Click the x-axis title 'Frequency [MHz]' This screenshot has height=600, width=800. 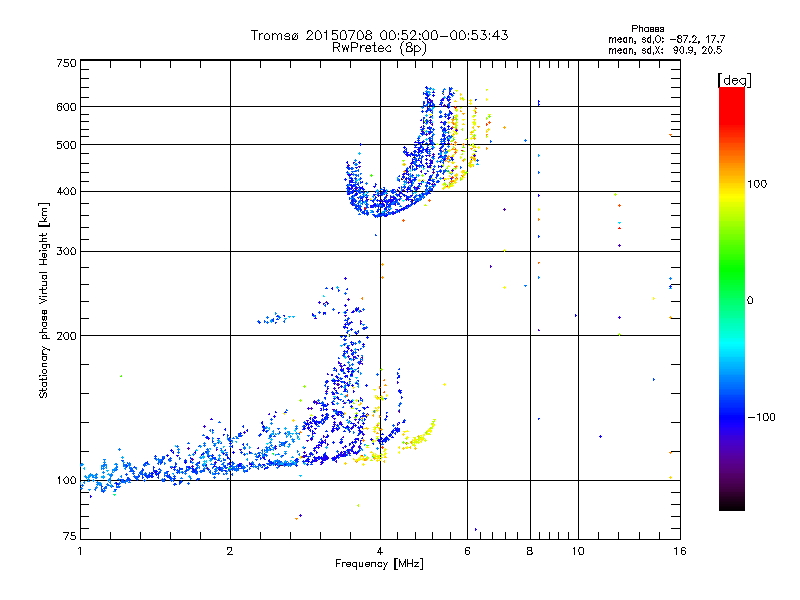click(x=379, y=564)
